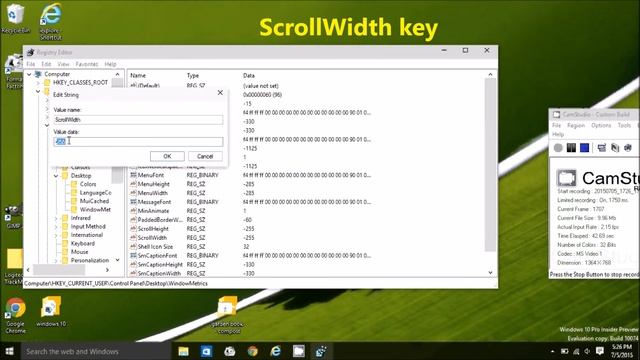Image resolution: width=640 pixels, height=360 pixels.
Task: Open the Action Center notification icon
Action: point(600,351)
